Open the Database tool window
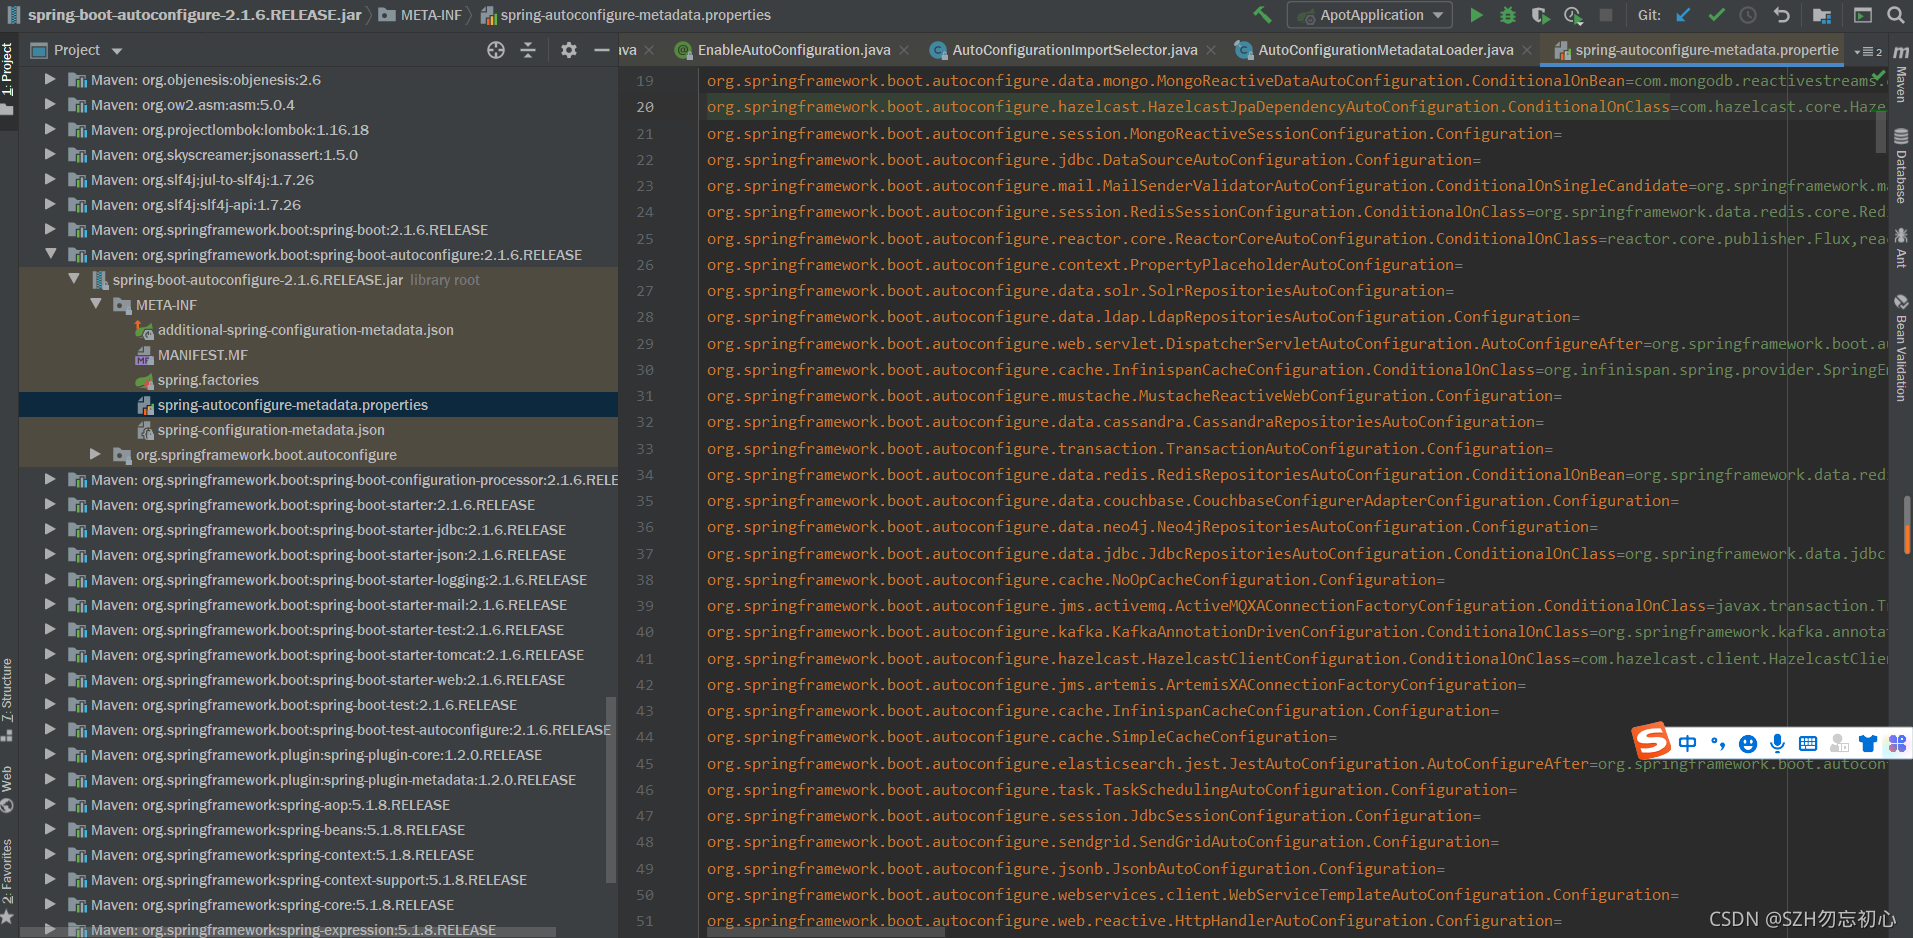Image resolution: width=1913 pixels, height=938 pixels. [1901, 167]
